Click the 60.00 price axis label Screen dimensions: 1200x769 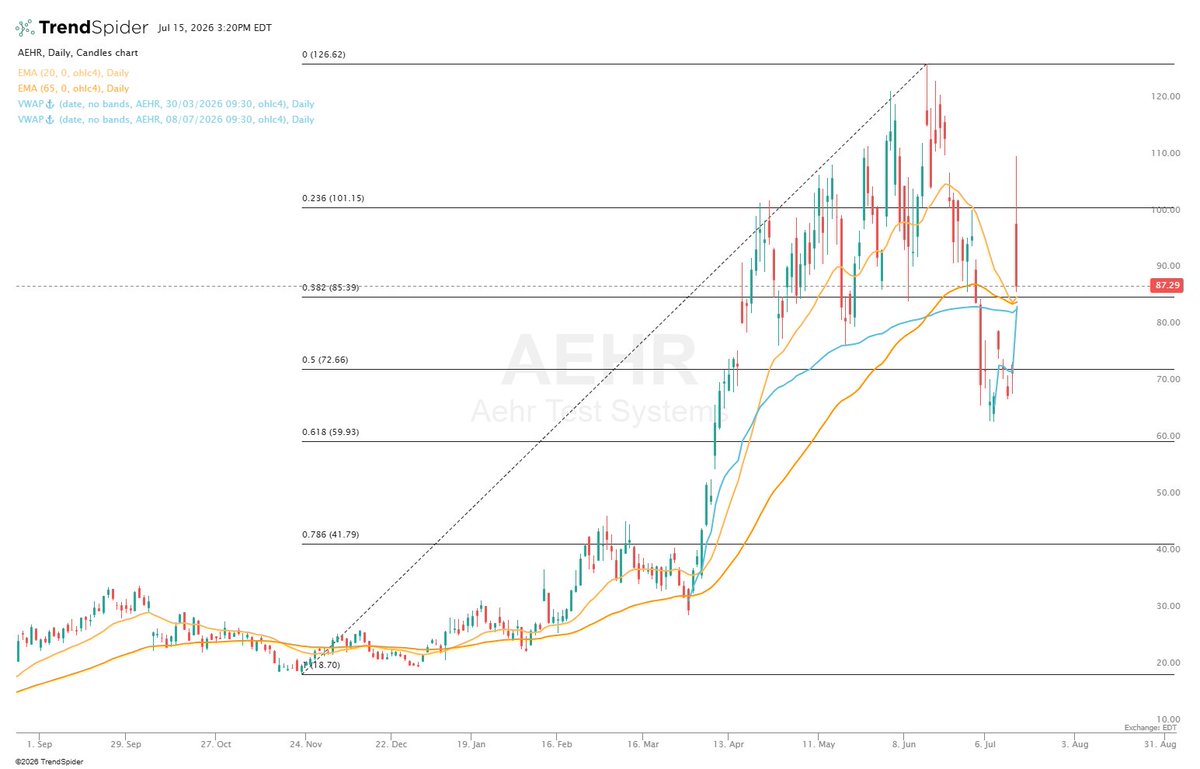click(1168, 436)
